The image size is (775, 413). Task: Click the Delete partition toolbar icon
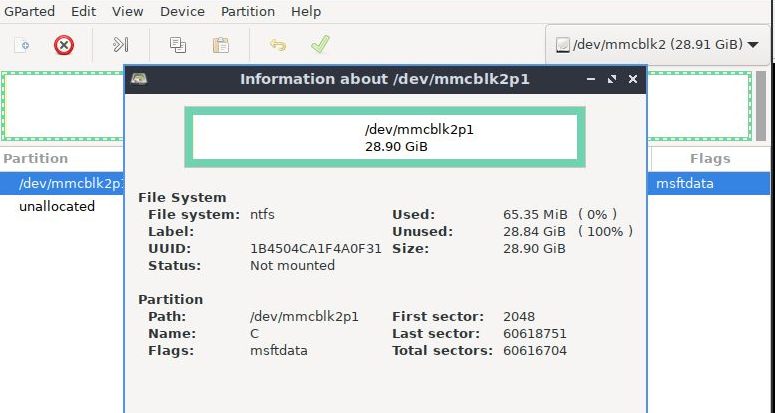click(x=64, y=45)
